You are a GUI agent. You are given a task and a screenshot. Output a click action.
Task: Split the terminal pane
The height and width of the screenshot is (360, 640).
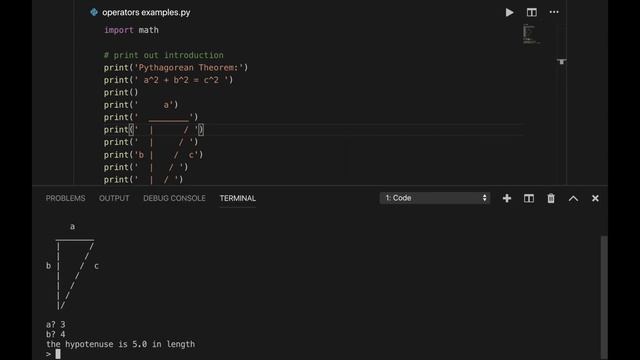(529, 198)
